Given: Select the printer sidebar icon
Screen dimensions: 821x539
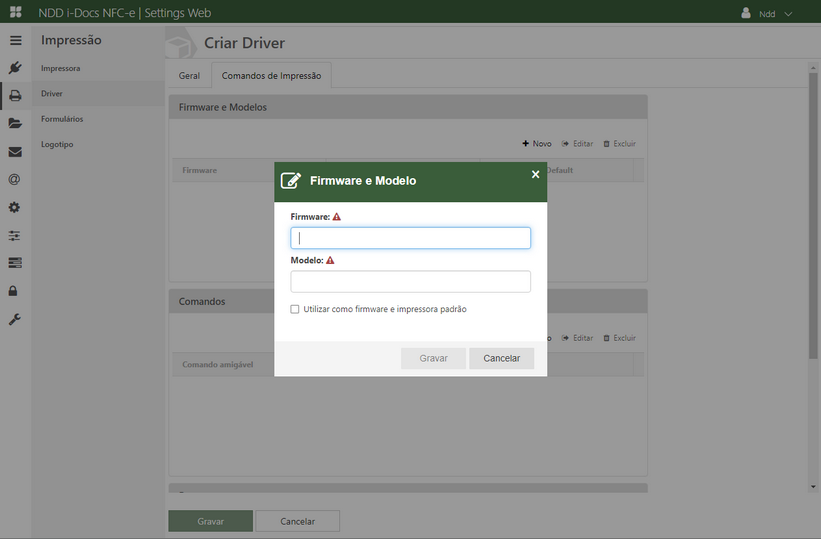Looking at the screenshot, I should (15, 95).
